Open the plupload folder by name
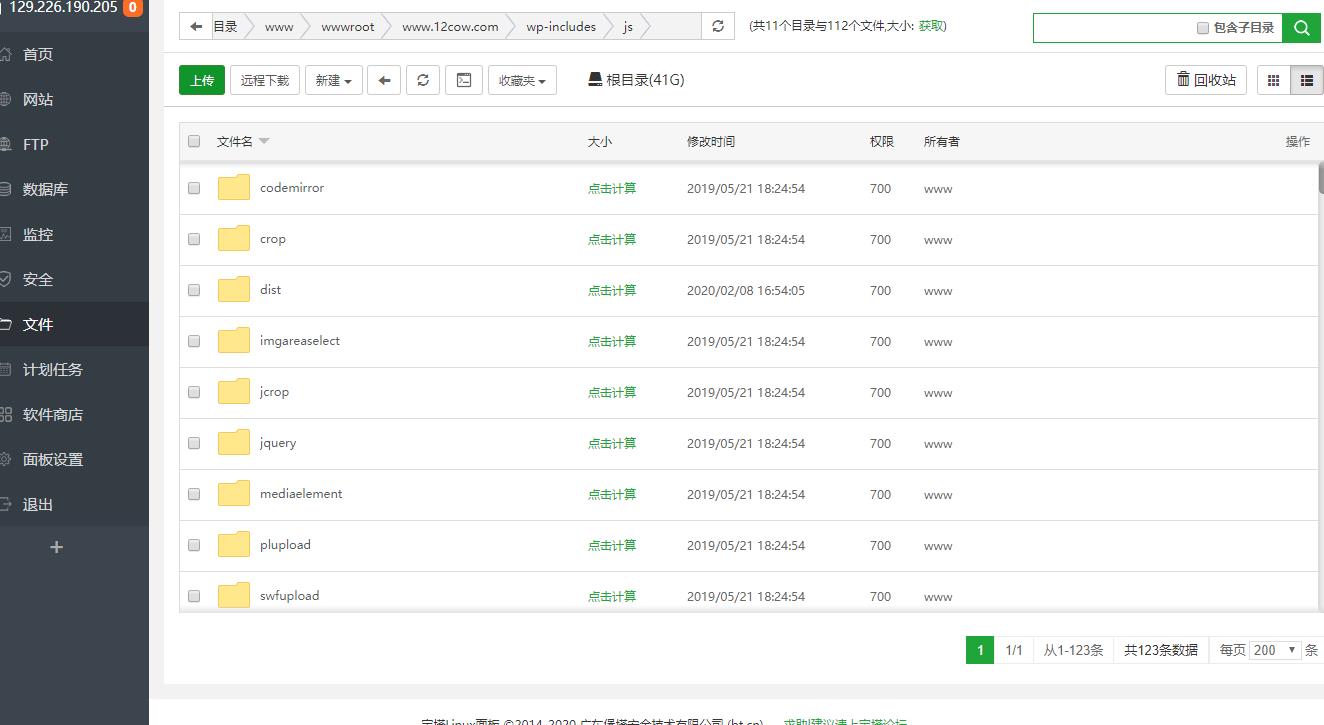 click(x=285, y=545)
